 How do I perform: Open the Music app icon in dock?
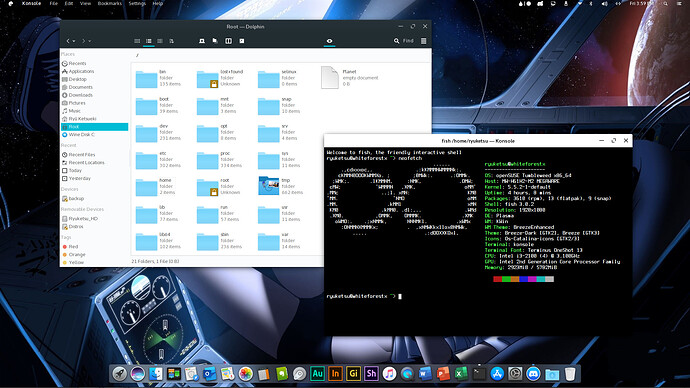click(389, 374)
